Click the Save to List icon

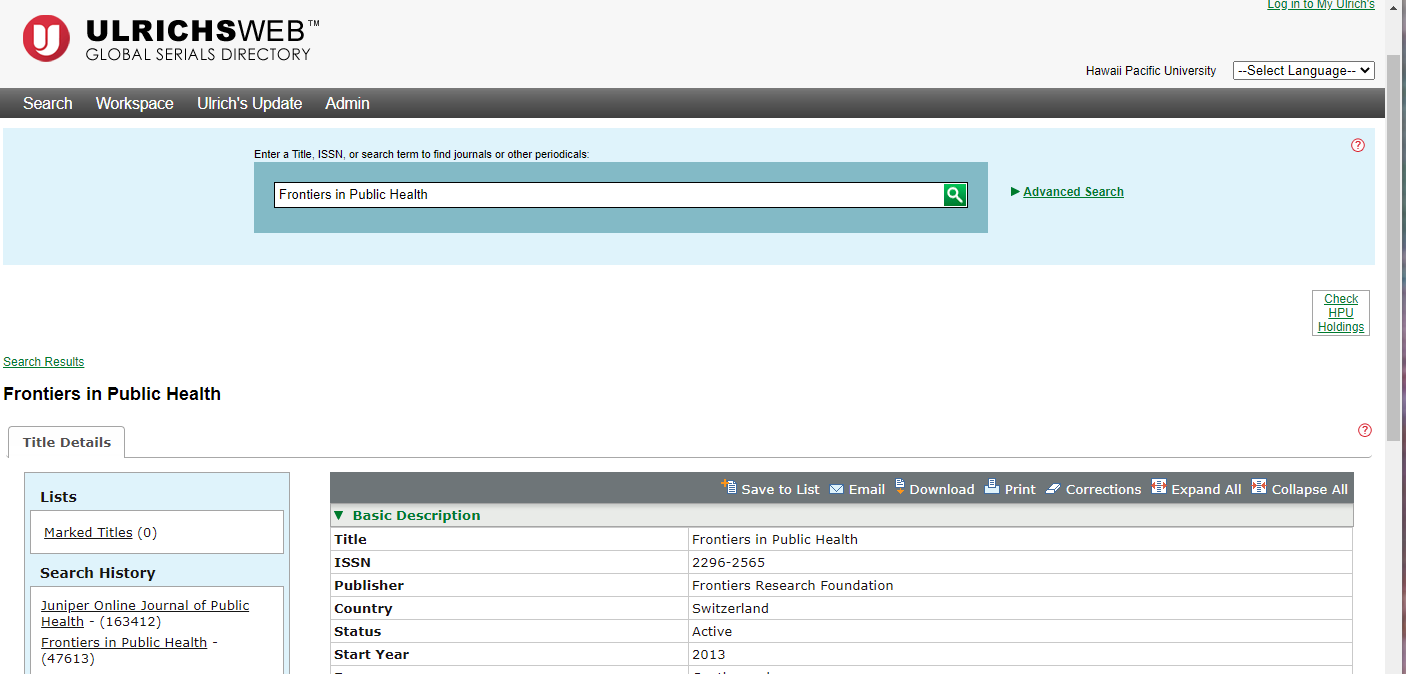728,487
